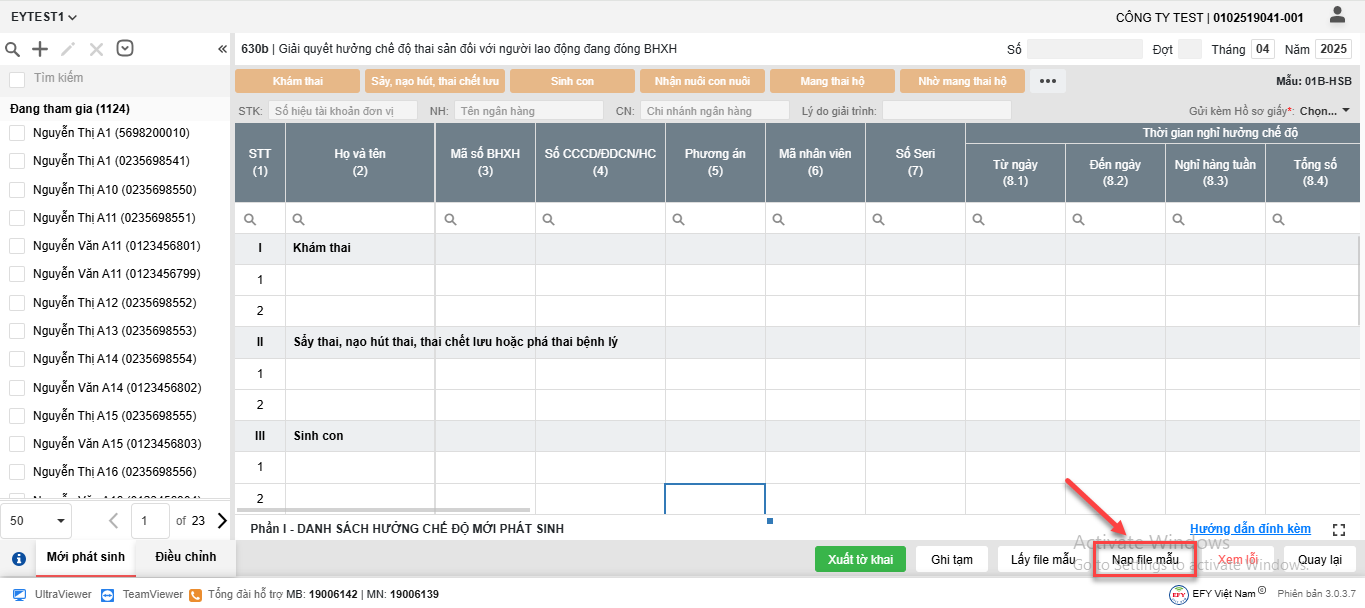Viewport: 1365px width, 608px height.
Task: Collapse the employee list panel
Action: coord(222,49)
